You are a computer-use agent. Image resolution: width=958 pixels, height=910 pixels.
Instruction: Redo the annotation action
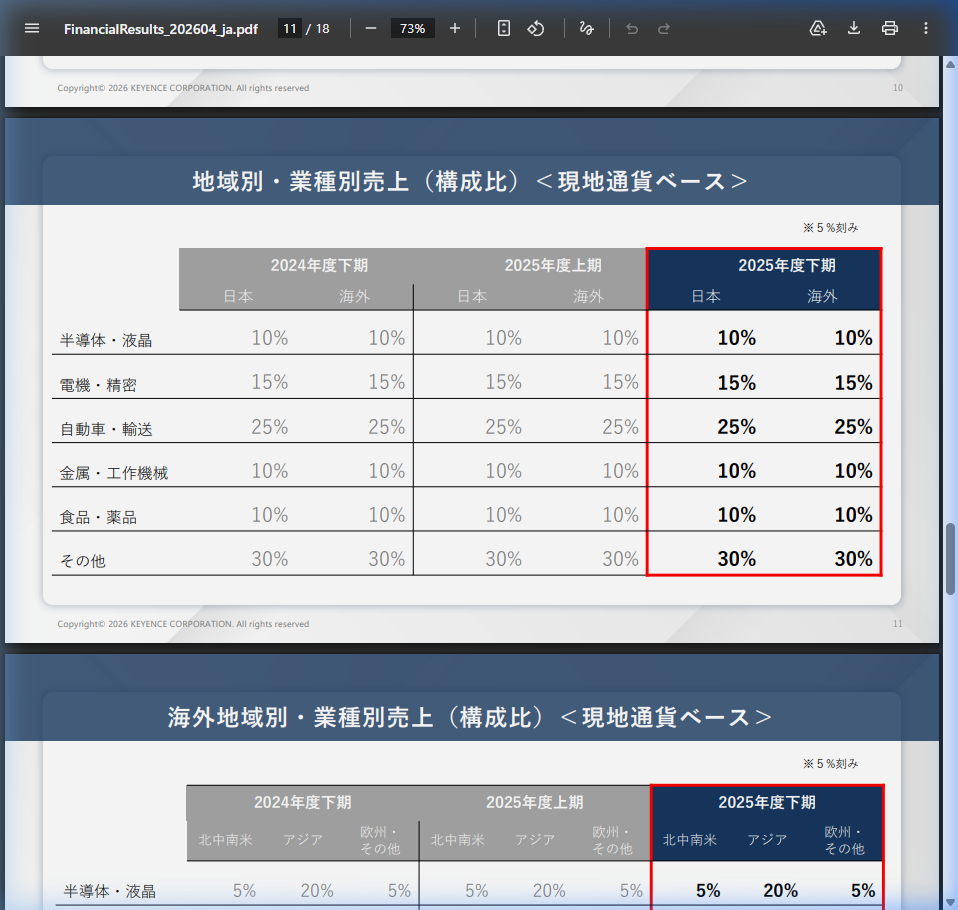pos(664,28)
